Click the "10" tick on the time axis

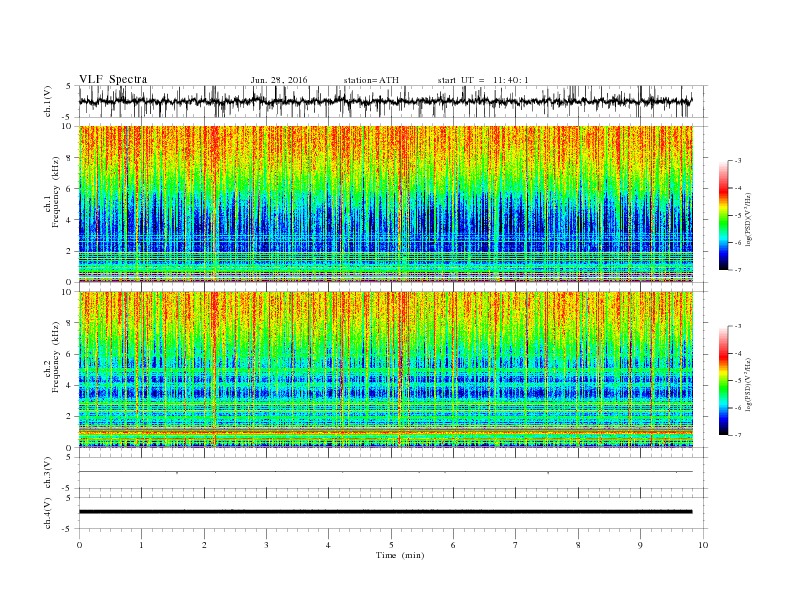tap(703, 545)
